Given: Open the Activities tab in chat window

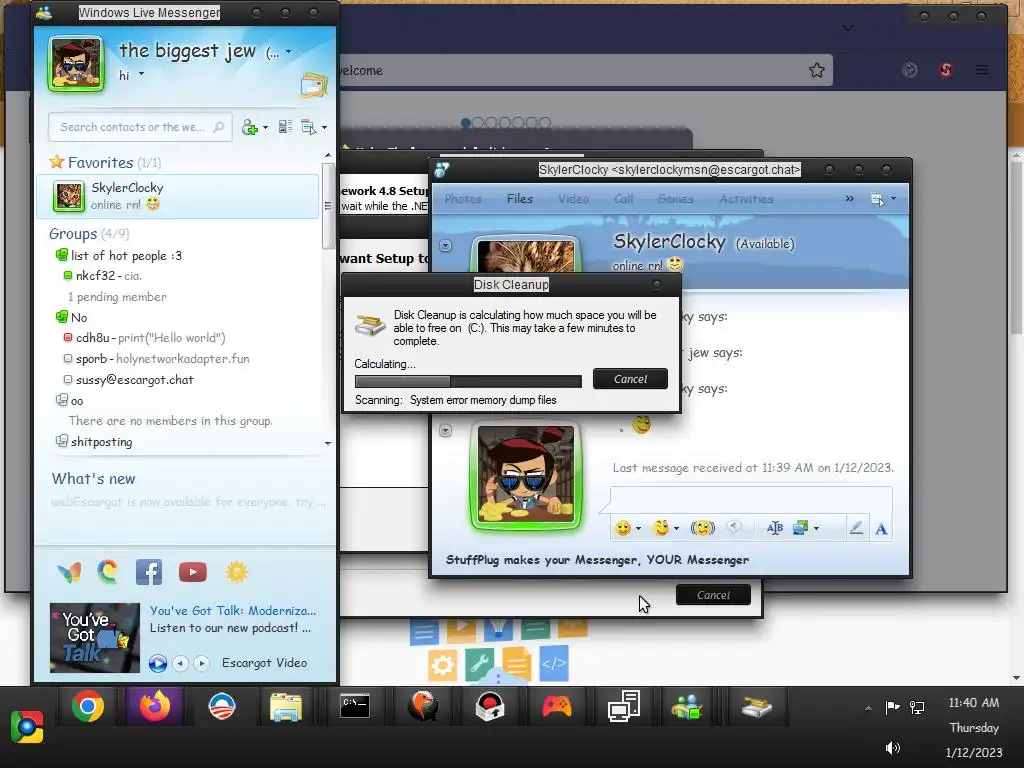Looking at the screenshot, I should pyautogui.click(x=746, y=199).
